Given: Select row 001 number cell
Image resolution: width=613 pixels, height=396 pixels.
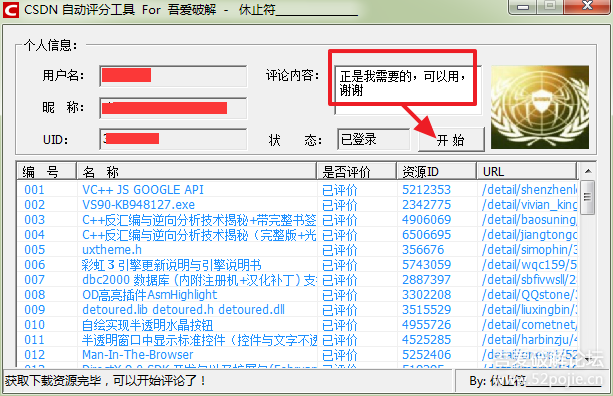Looking at the screenshot, I should click(x=34, y=190).
